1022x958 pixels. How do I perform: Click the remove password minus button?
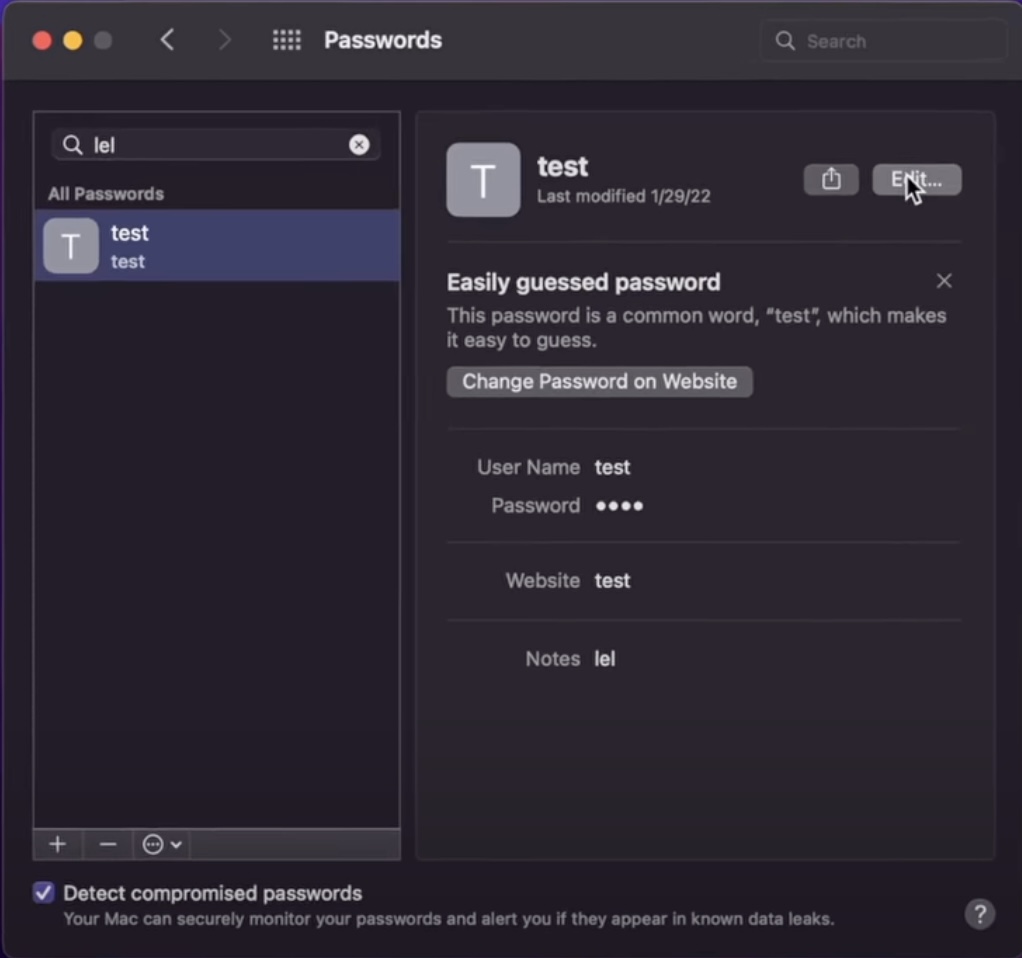click(108, 844)
